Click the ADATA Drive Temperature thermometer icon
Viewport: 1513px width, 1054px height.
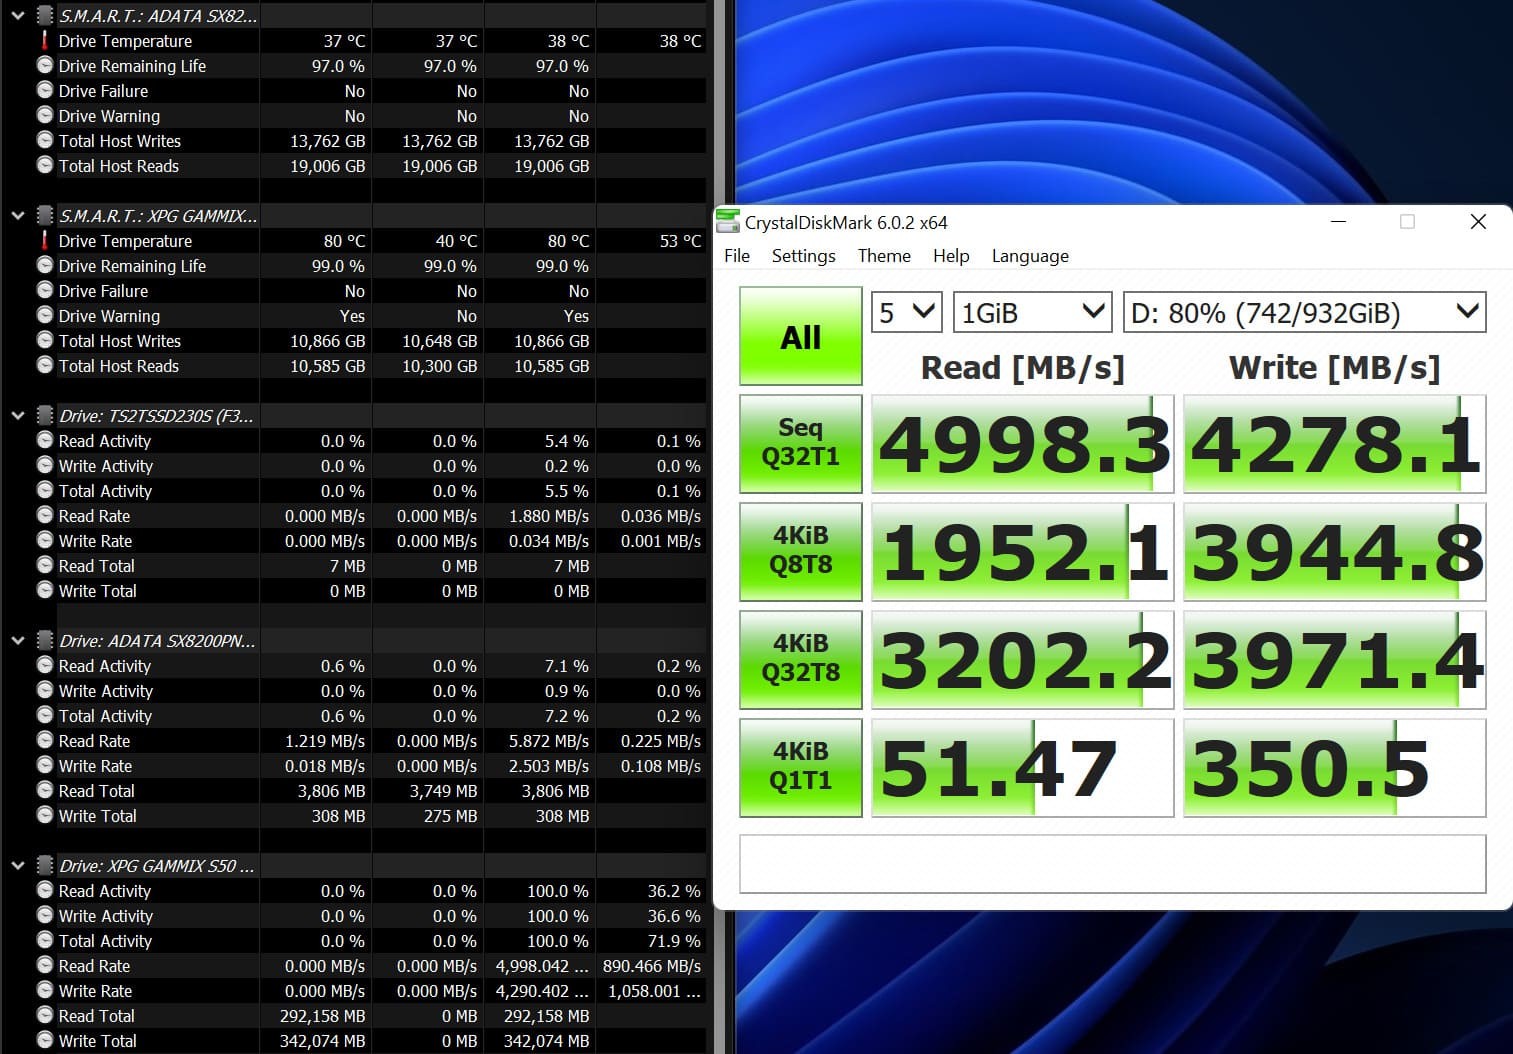tap(44, 41)
